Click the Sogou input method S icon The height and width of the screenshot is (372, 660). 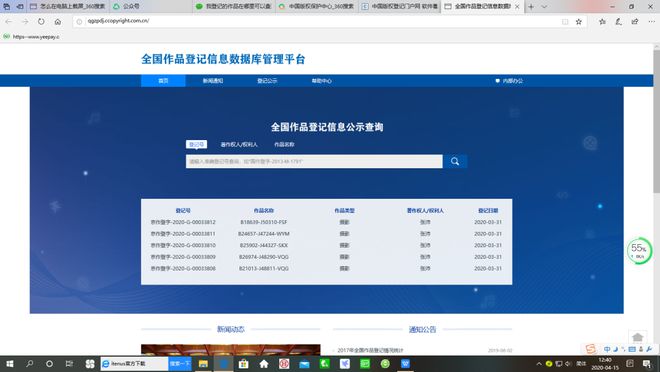coord(591,349)
